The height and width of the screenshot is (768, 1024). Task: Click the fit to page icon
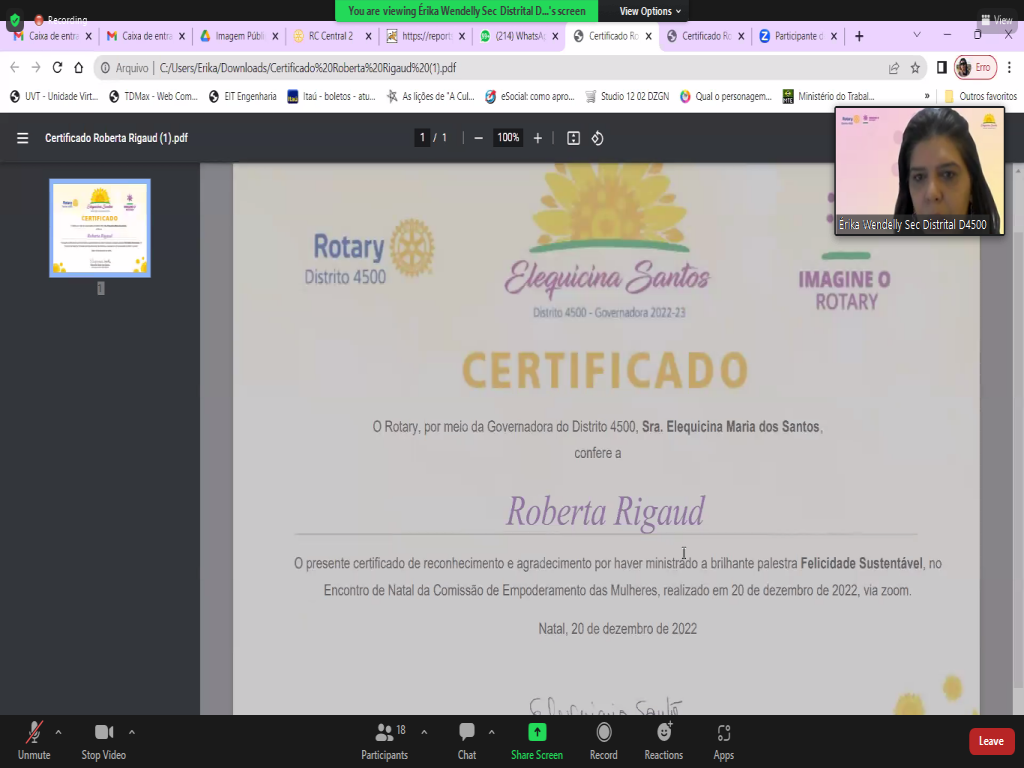[x=573, y=138]
